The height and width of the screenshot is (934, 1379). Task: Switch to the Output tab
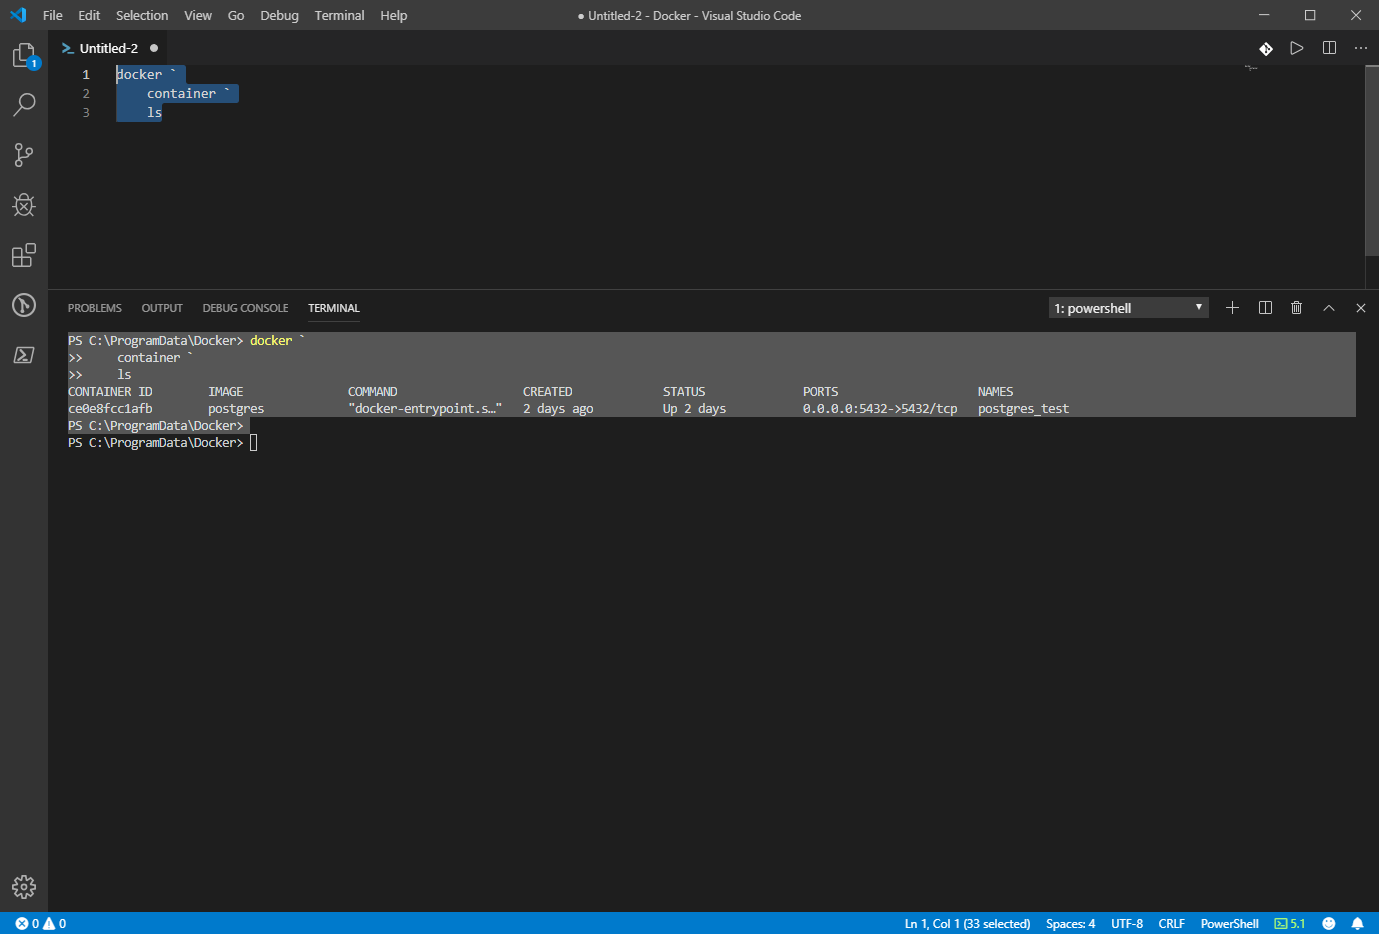tap(162, 308)
